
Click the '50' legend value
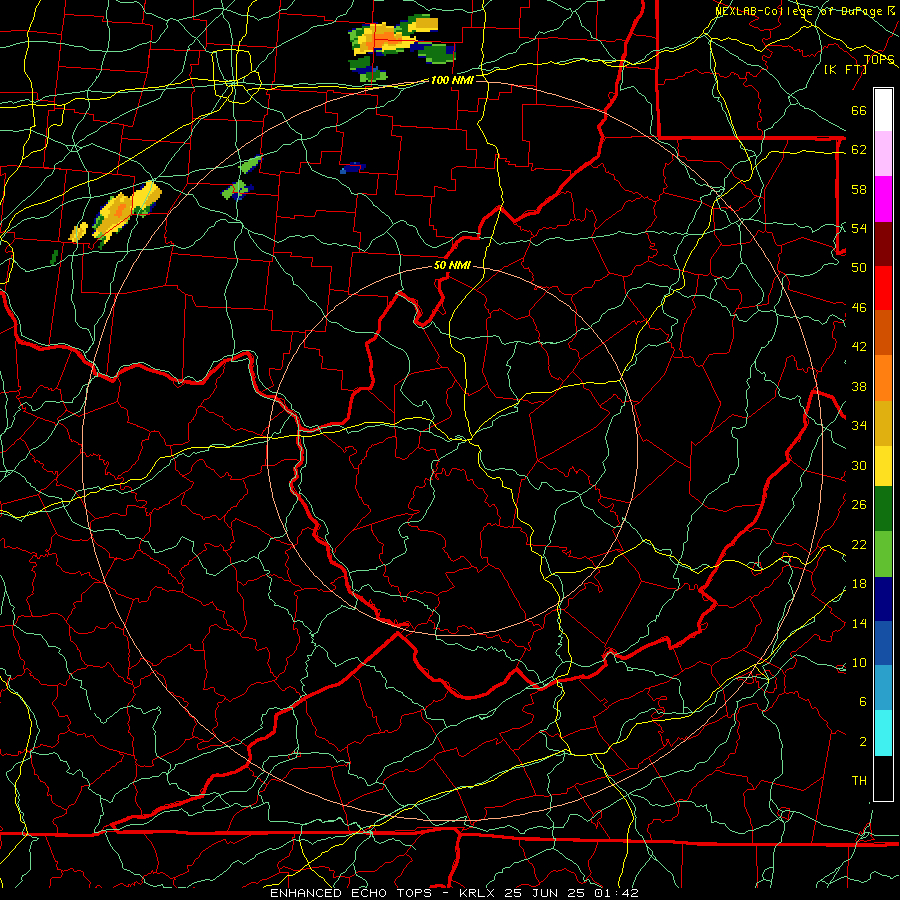click(859, 267)
